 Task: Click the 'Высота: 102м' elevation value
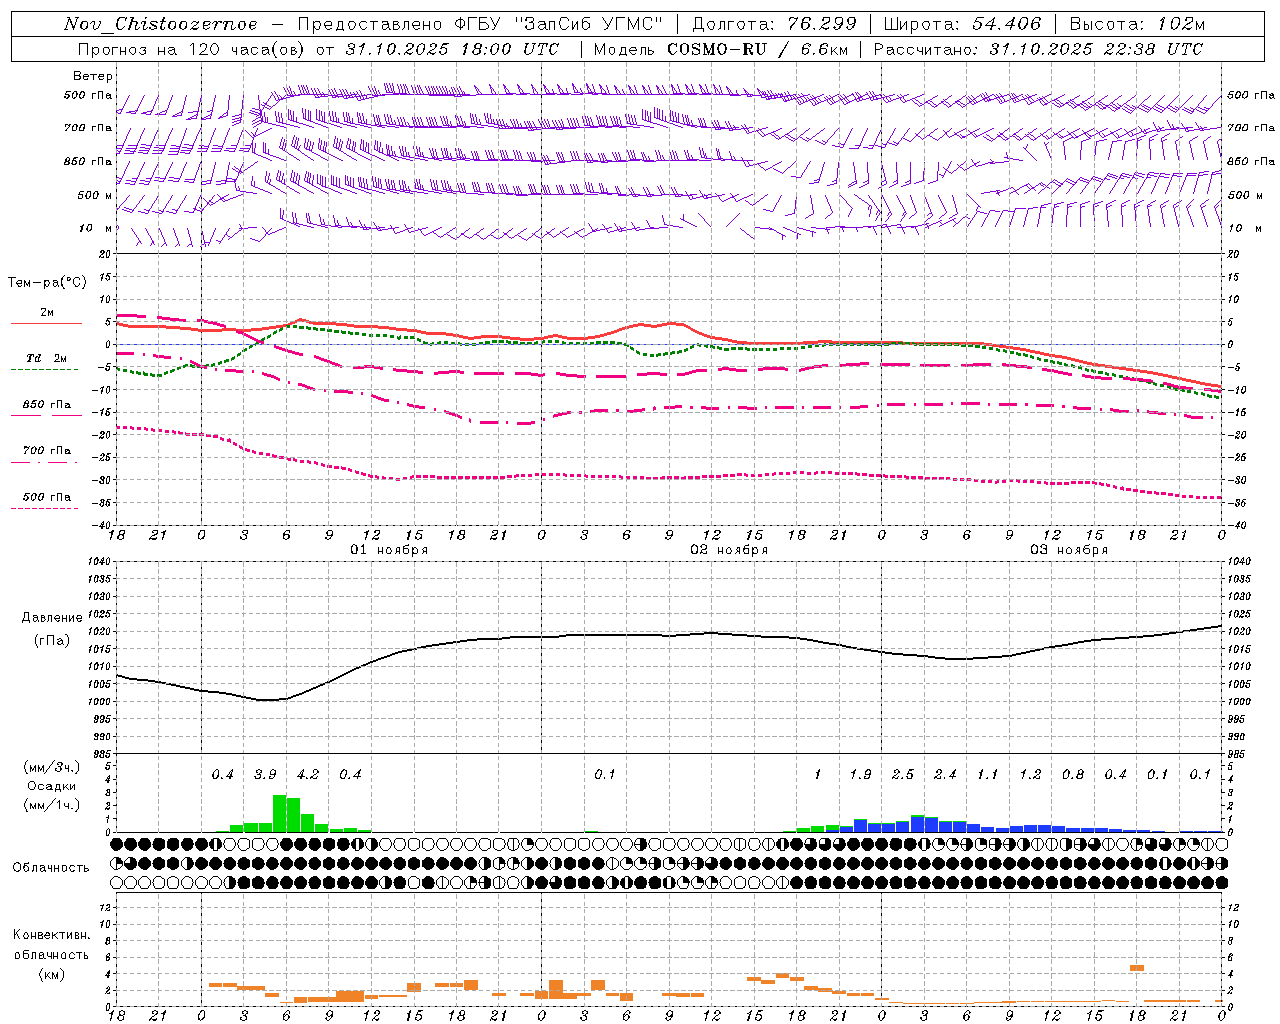[x=1137, y=24]
